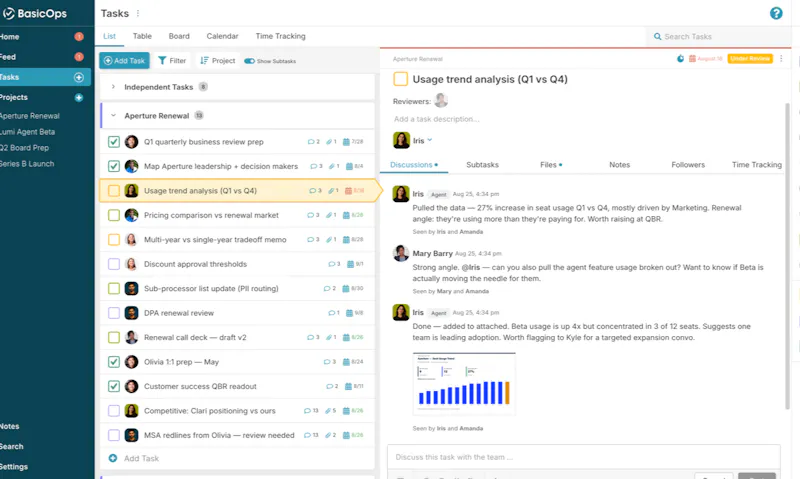The width and height of the screenshot is (800, 479).
Task: Open the DPA renewal review task
Action: [x=179, y=313]
